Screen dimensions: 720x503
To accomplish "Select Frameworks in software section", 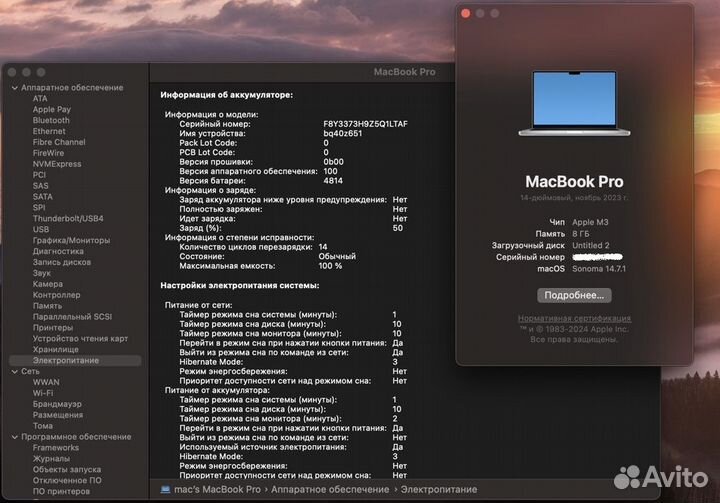I will (x=56, y=448).
